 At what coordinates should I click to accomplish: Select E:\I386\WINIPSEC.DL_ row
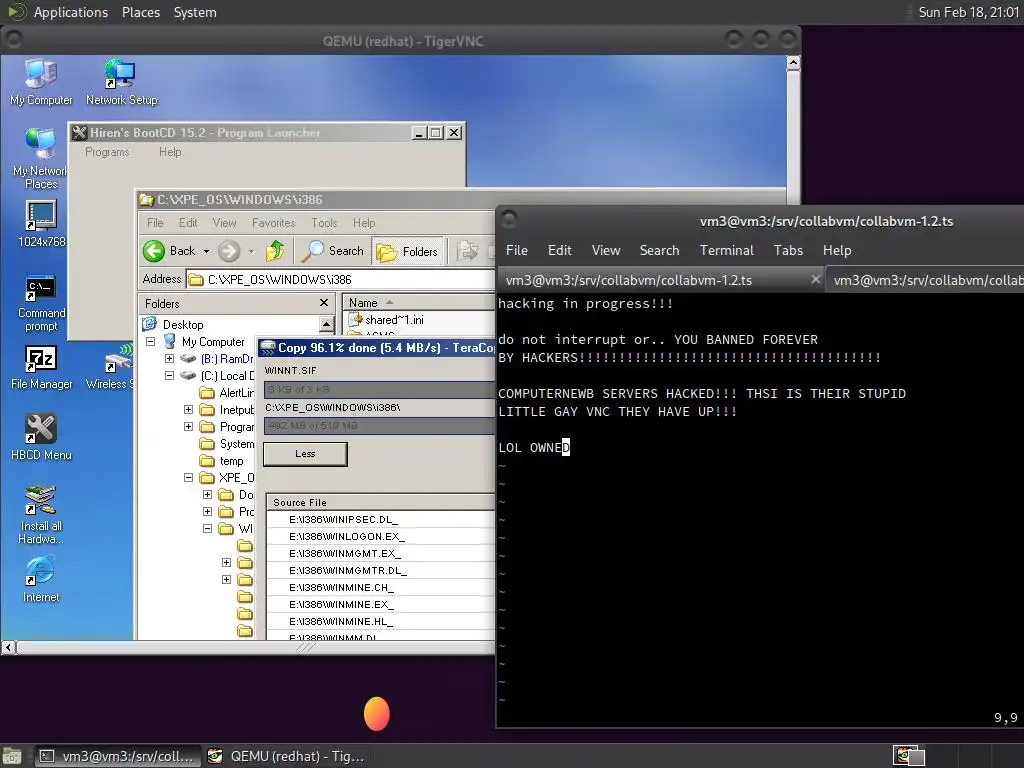tap(381, 519)
